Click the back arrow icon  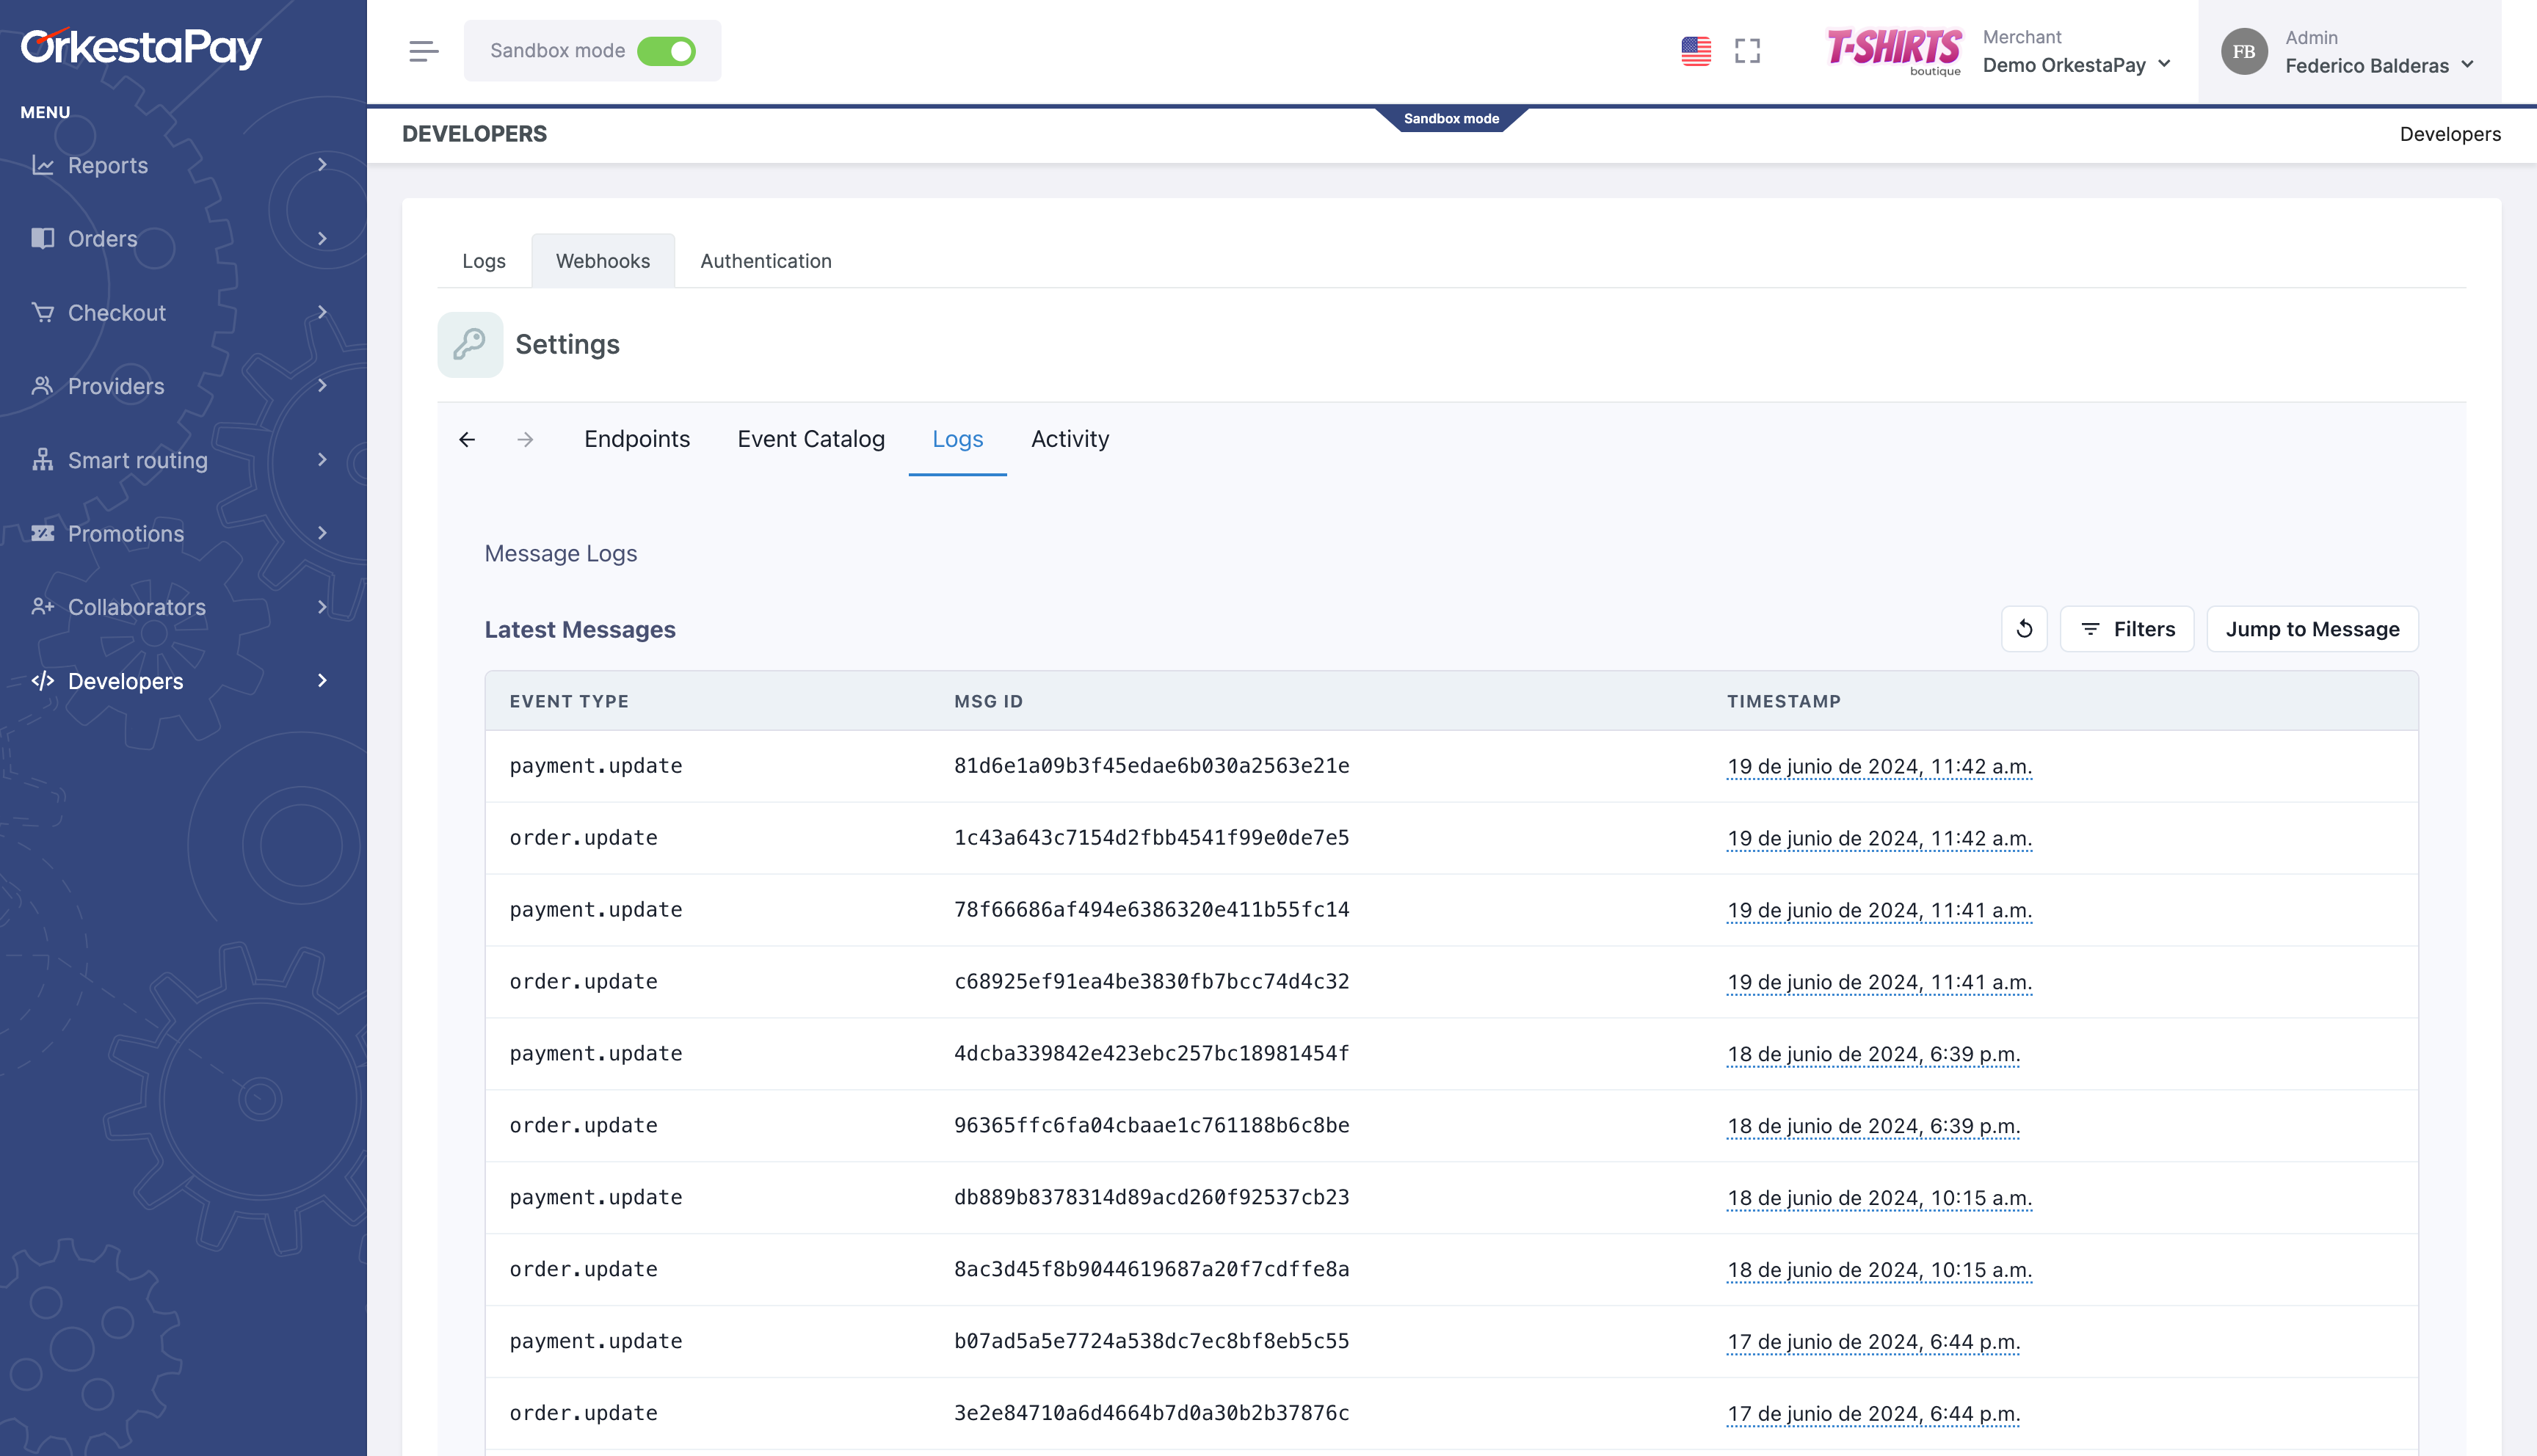tap(467, 440)
